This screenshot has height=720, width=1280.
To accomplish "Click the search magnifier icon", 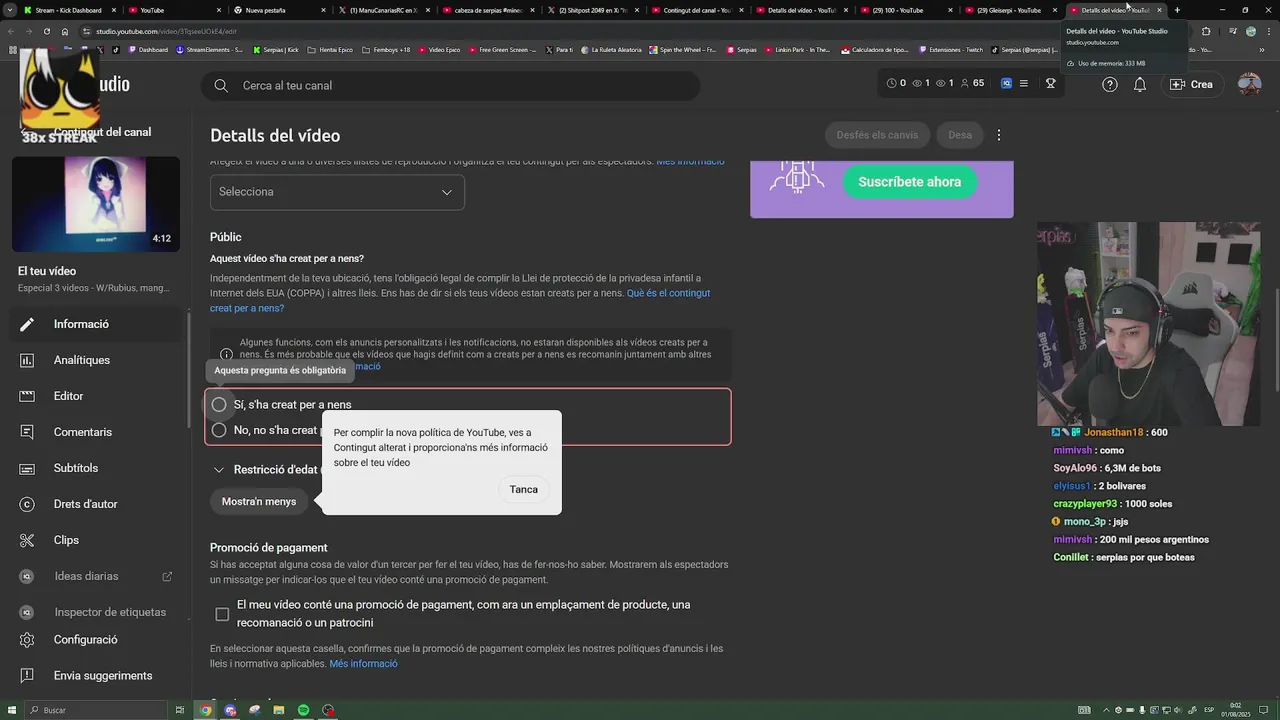I will 221,86.
